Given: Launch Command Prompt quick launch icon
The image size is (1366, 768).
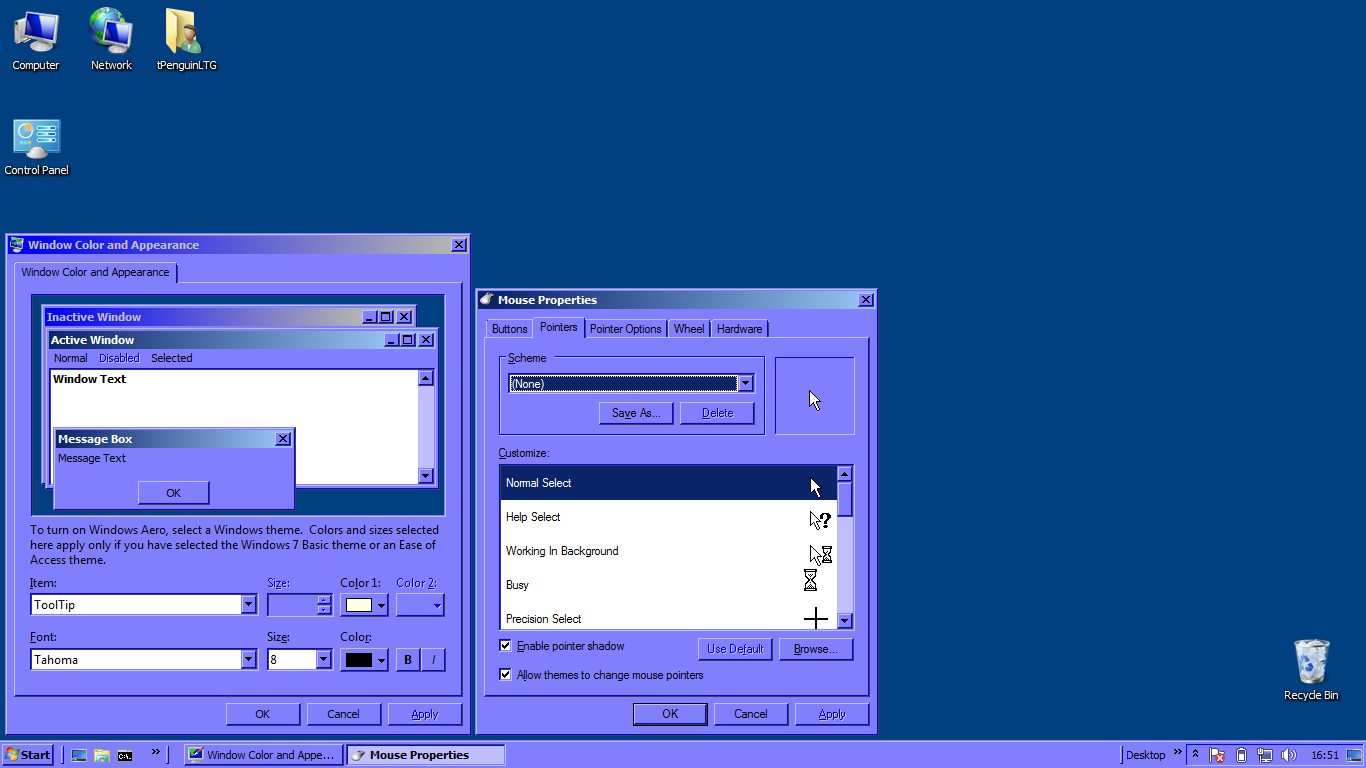Looking at the screenshot, I should coord(125,755).
